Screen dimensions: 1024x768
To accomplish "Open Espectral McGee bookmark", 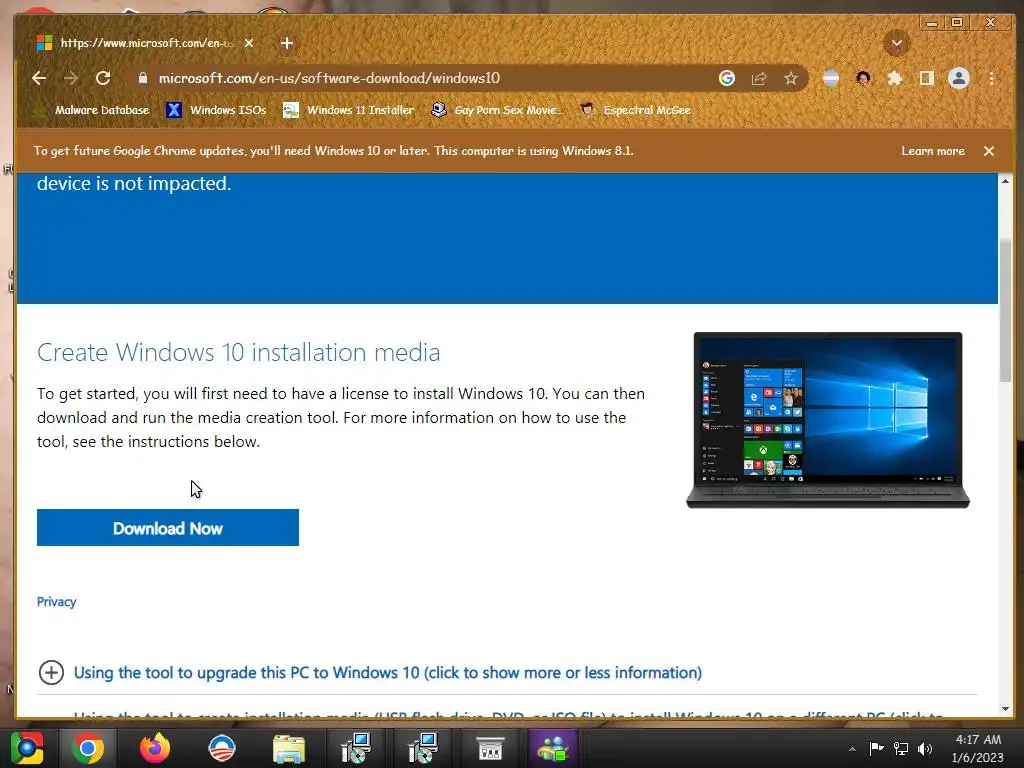I will pos(636,110).
